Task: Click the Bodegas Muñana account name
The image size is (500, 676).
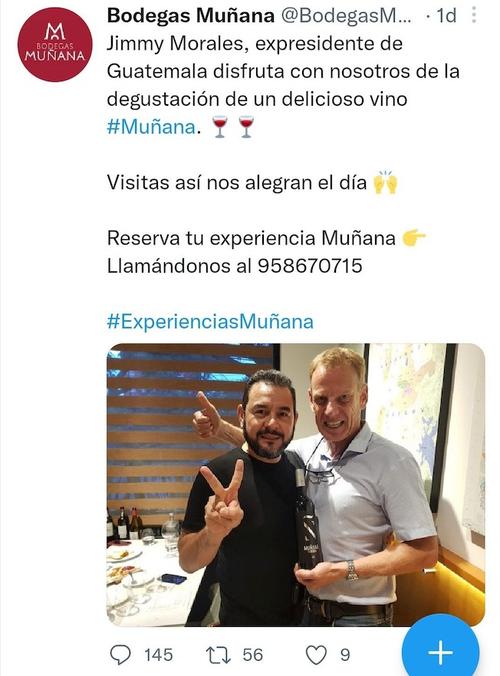Action: click(191, 16)
